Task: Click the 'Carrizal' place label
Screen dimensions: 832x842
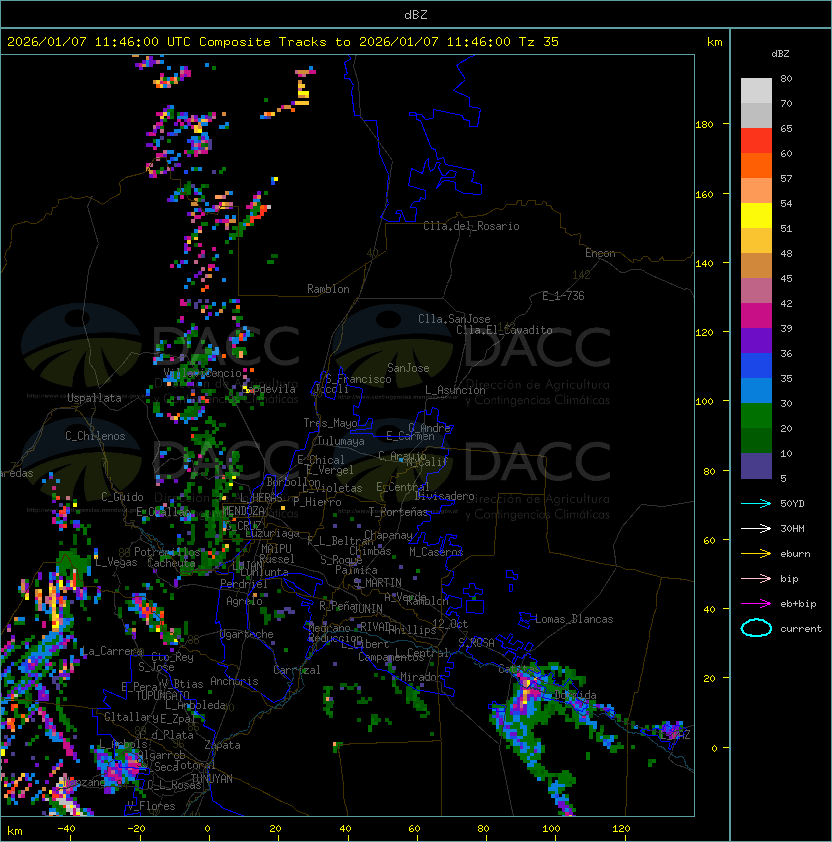Action: [x=297, y=670]
